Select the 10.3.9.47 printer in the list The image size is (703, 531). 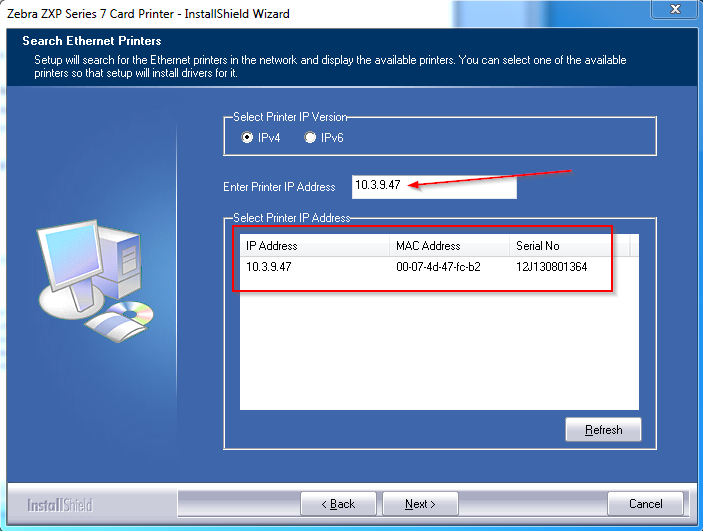[269, 267]
